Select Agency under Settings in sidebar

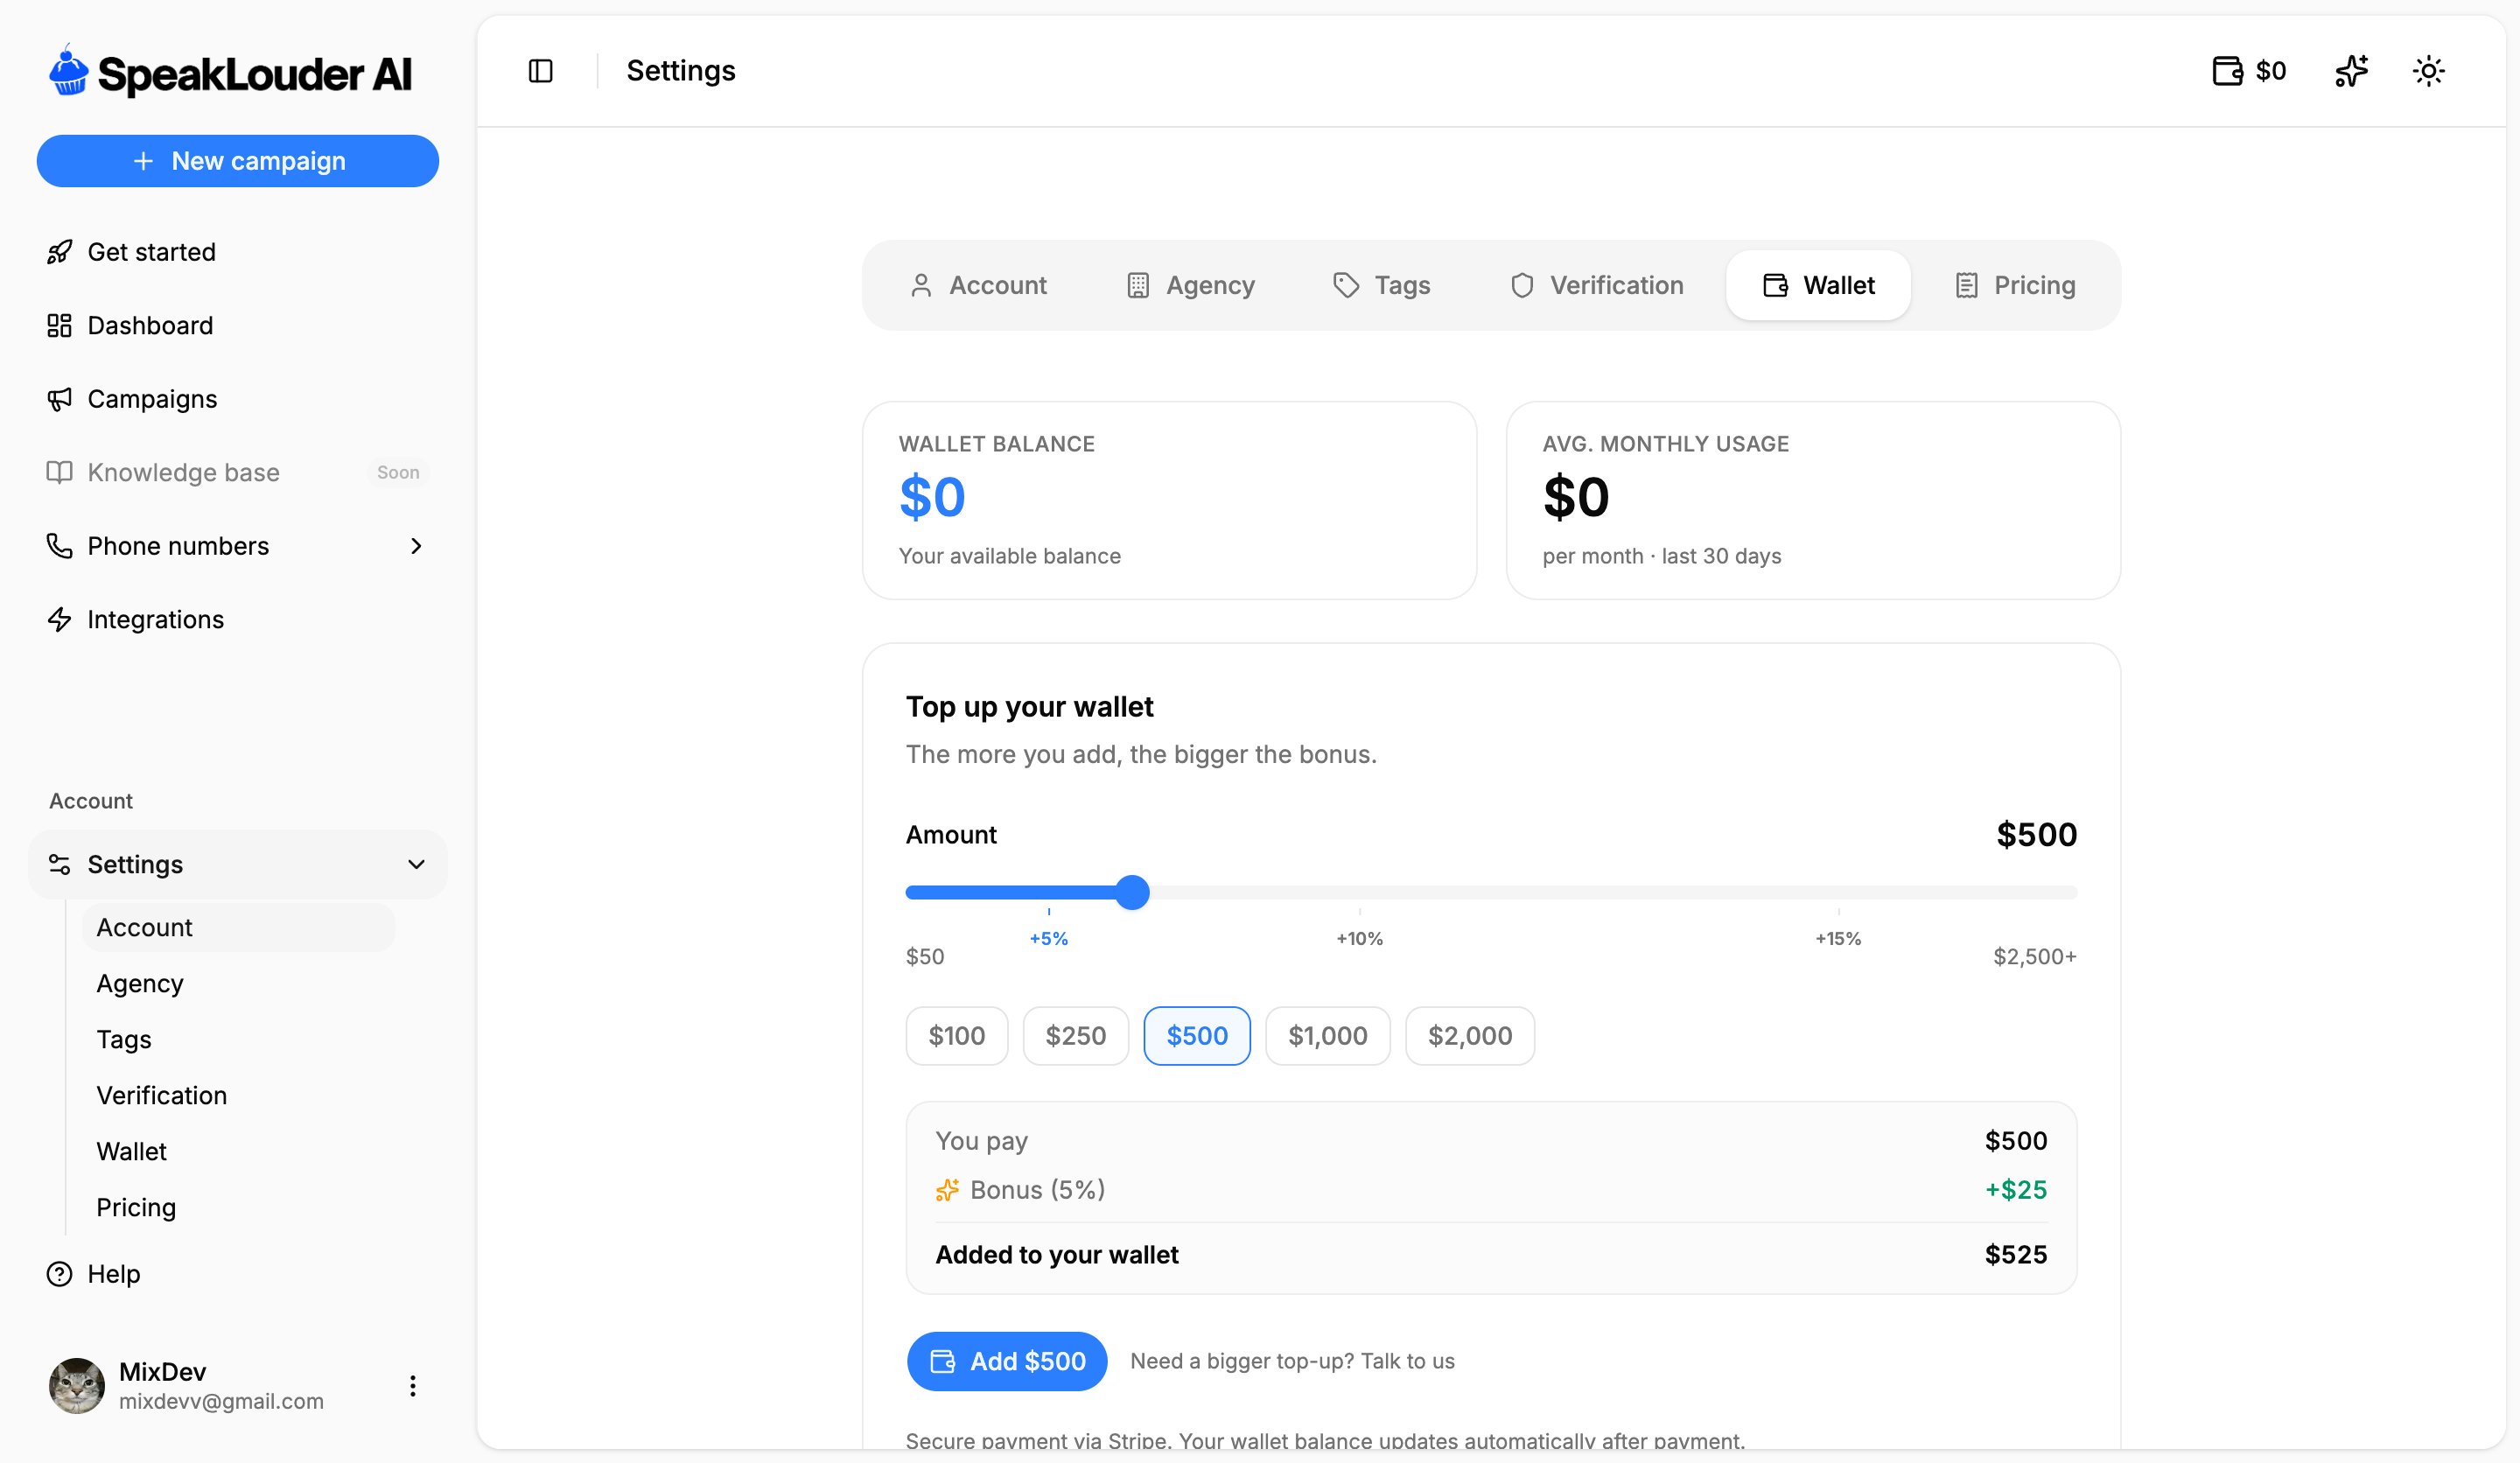tap(238, 983)
